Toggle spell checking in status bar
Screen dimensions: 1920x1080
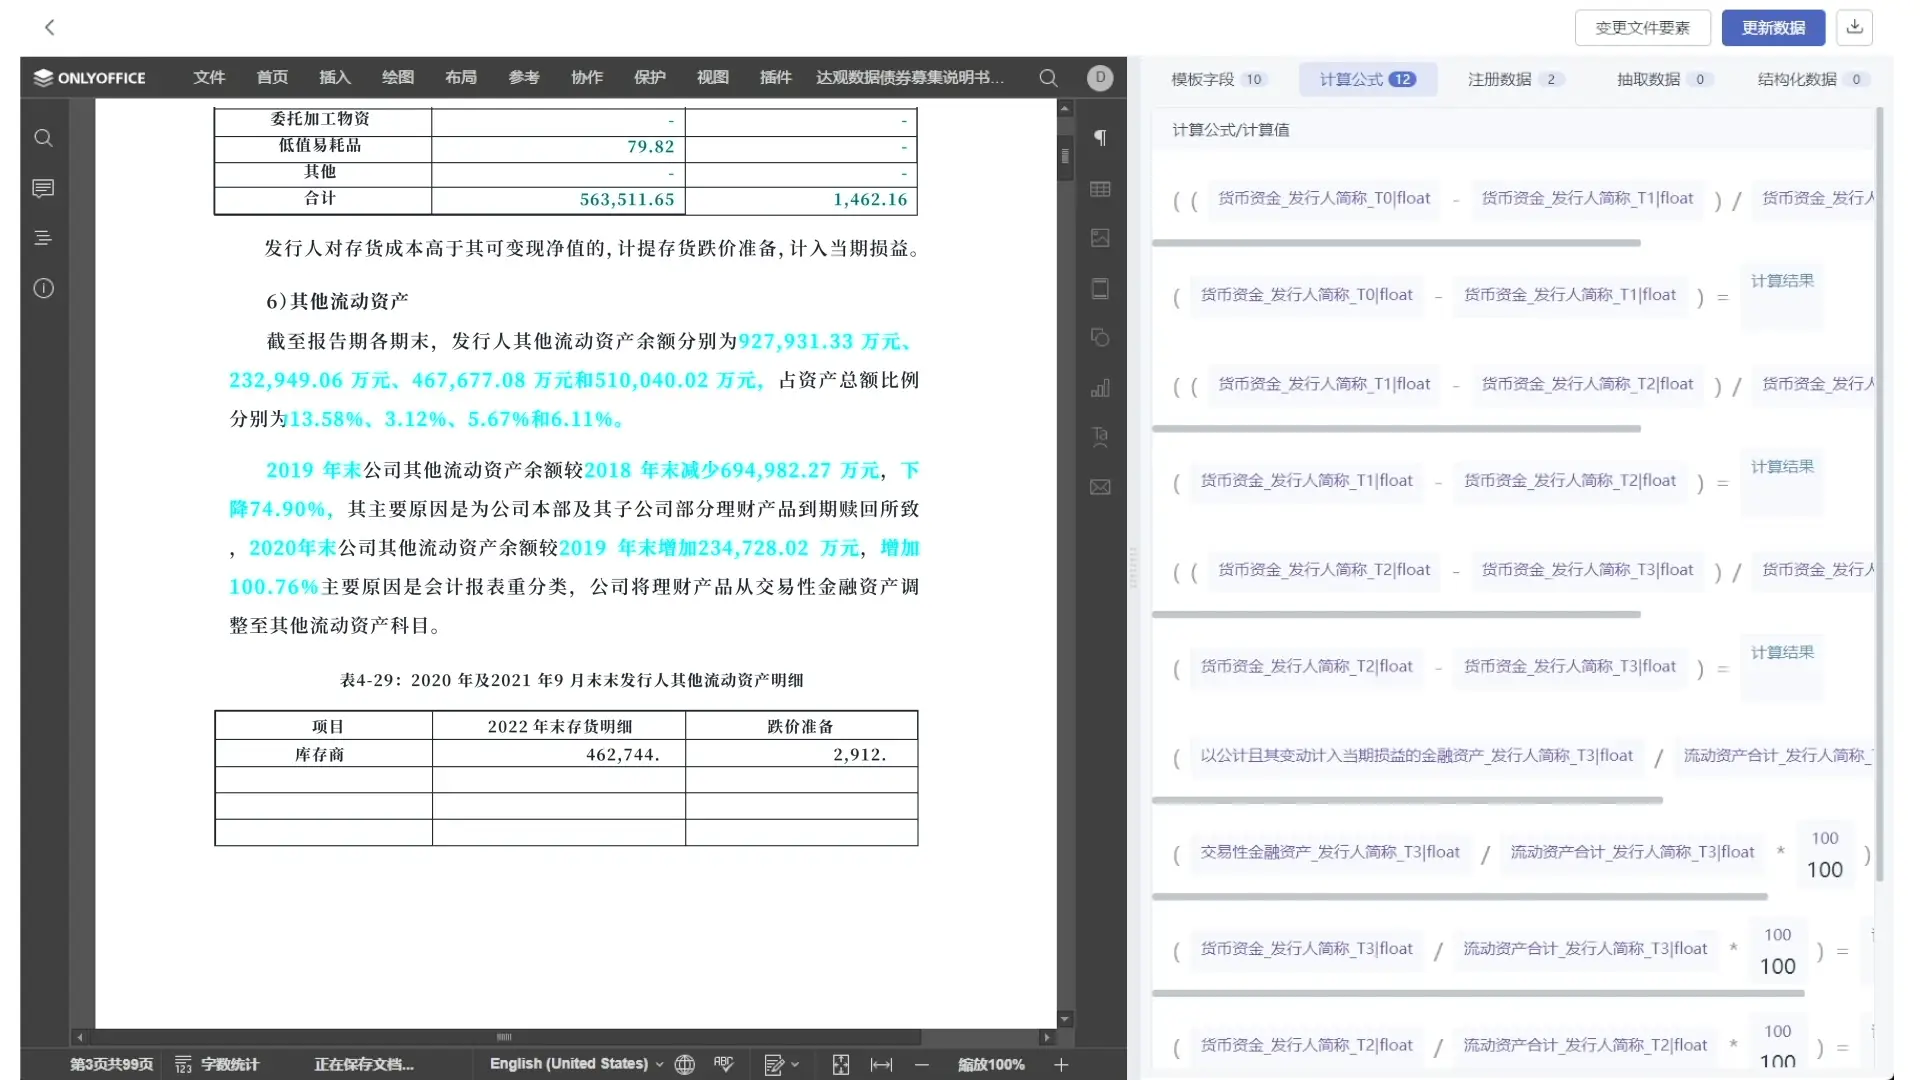click(724, 1064)
